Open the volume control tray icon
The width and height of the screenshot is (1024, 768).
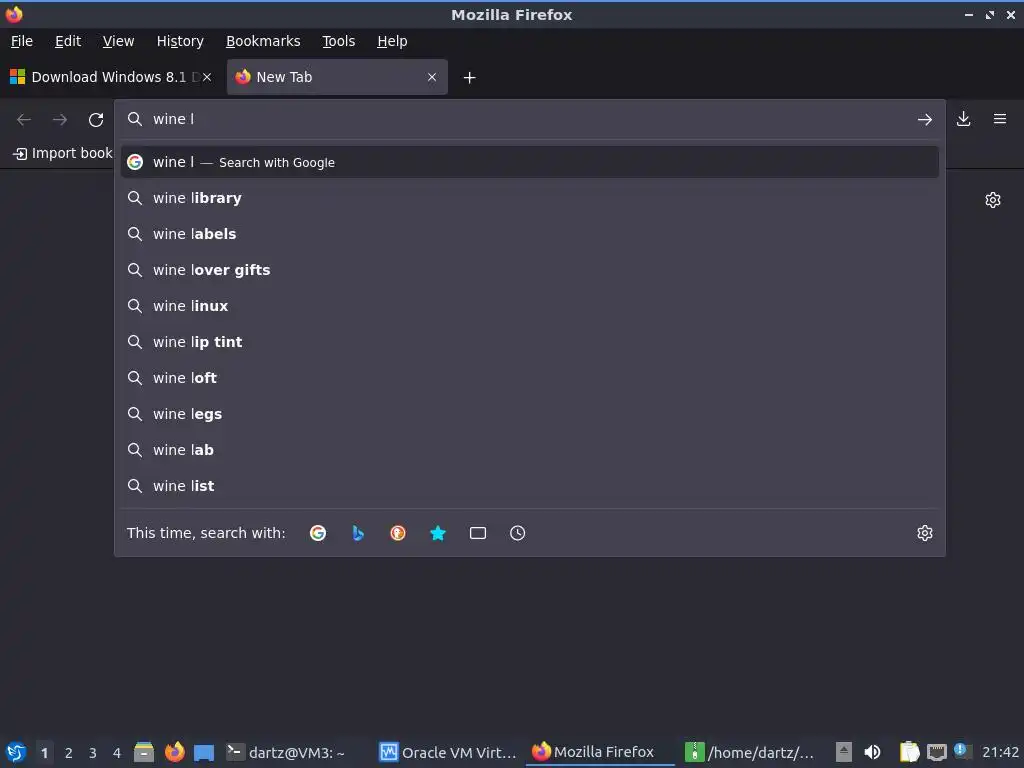pyautogui.click(x=872, y=752)
